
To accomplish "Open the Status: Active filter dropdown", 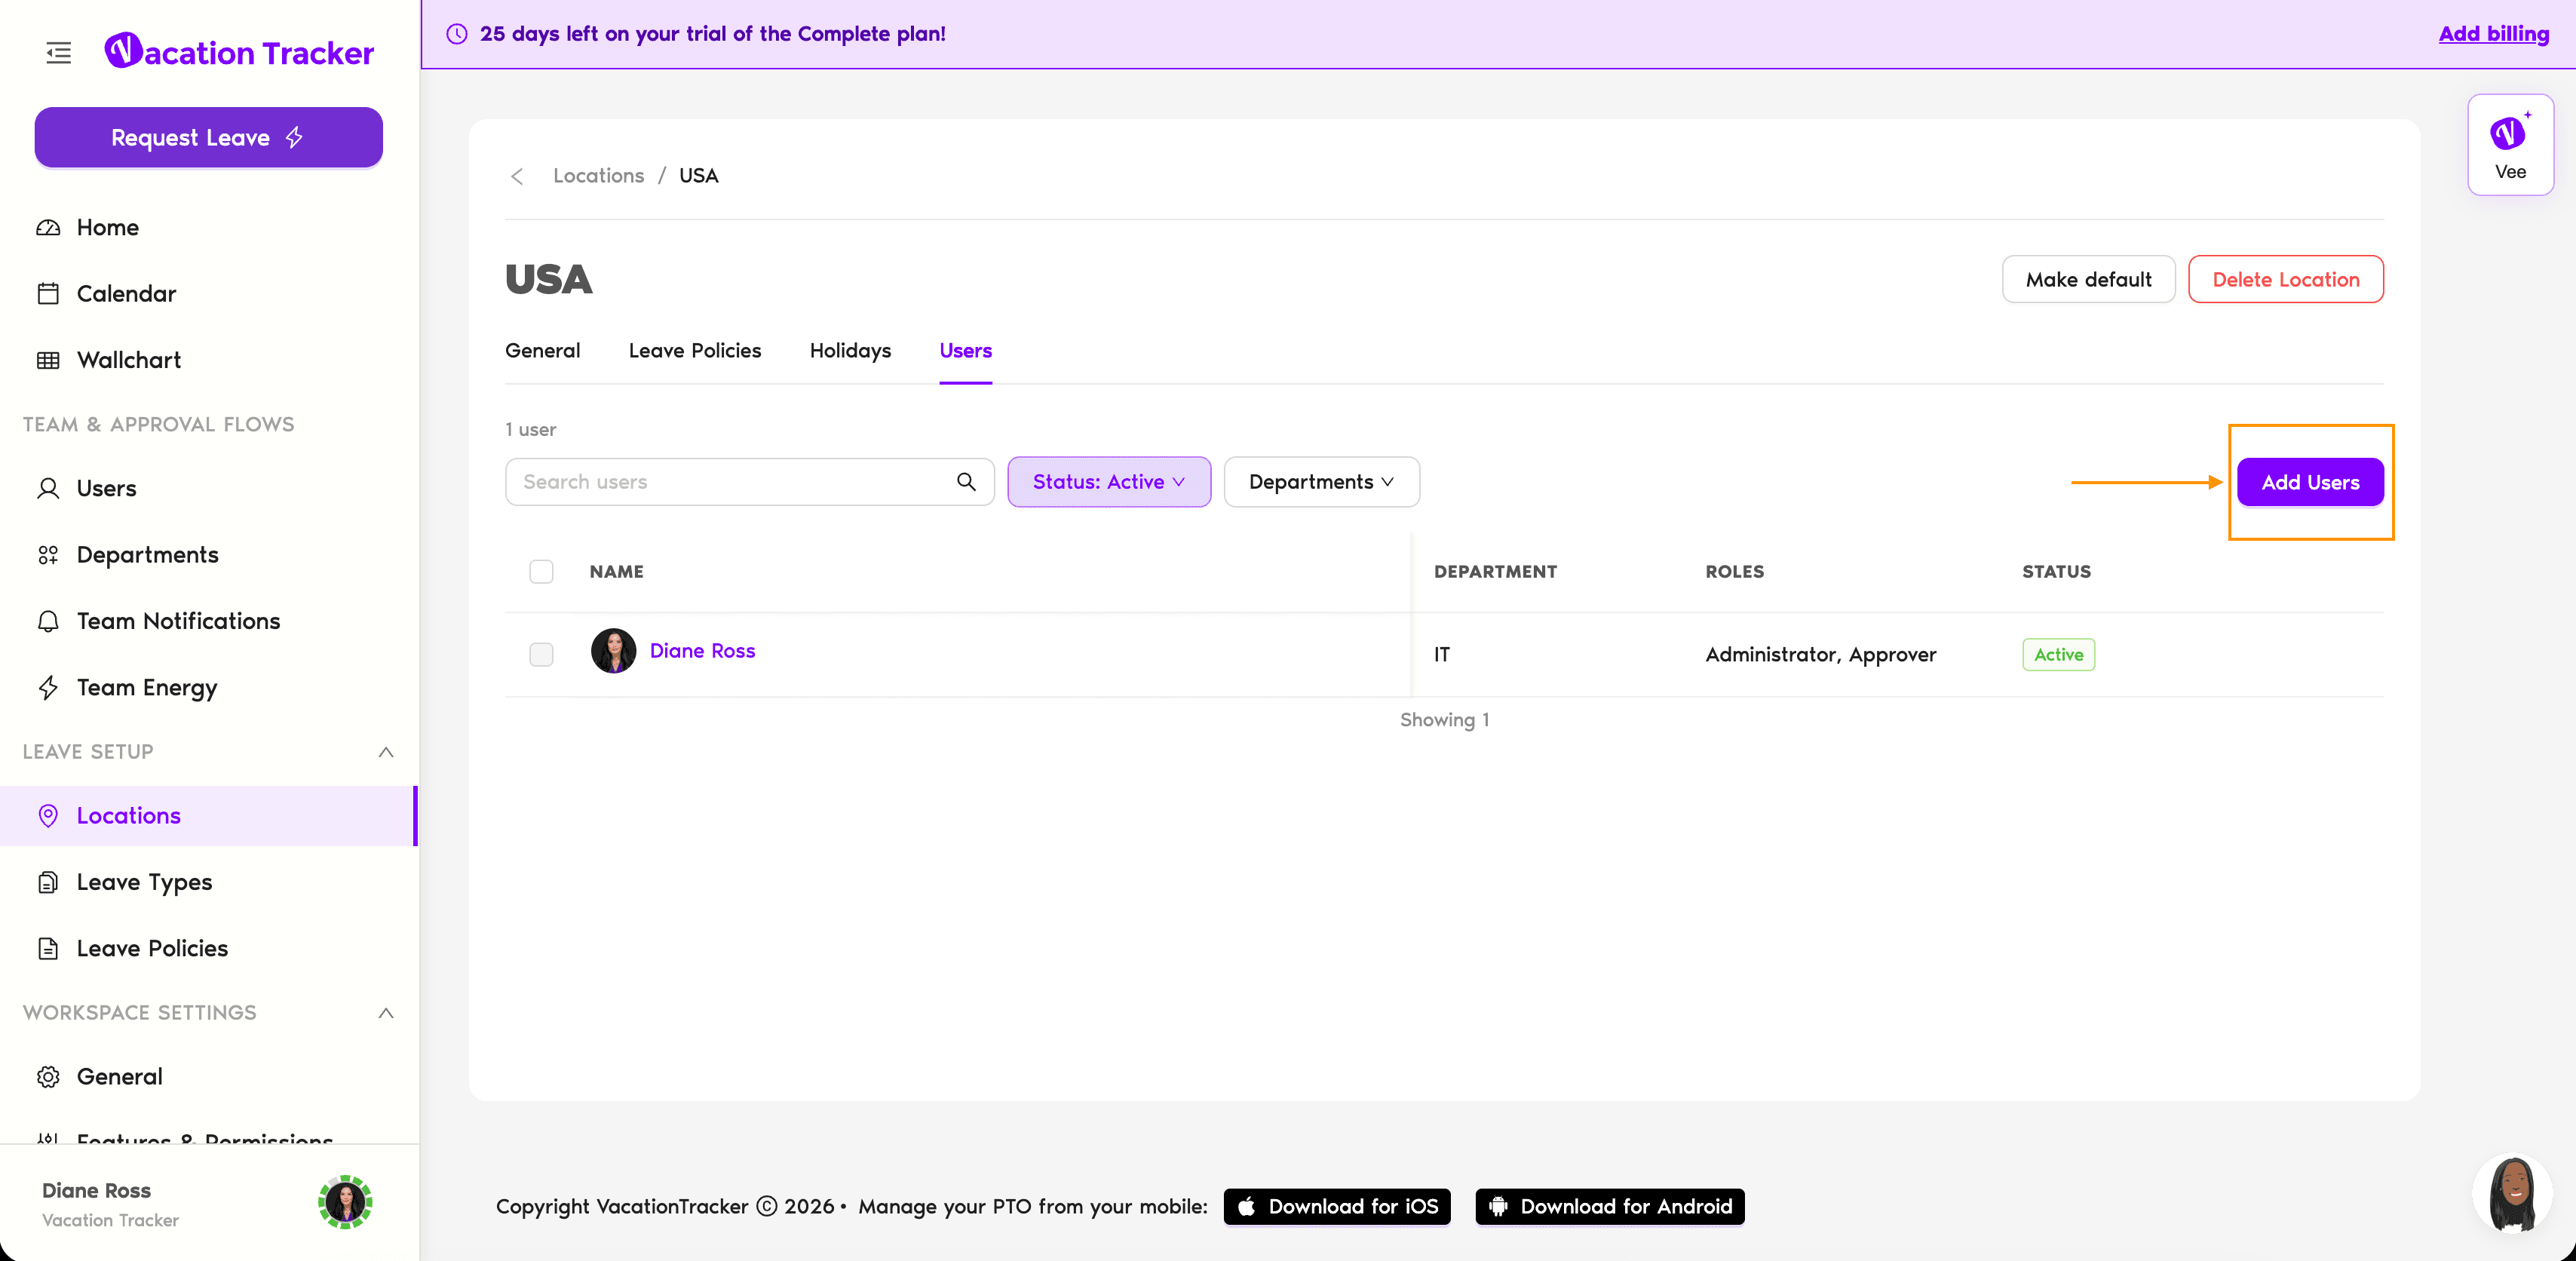I will (1109, 482).
